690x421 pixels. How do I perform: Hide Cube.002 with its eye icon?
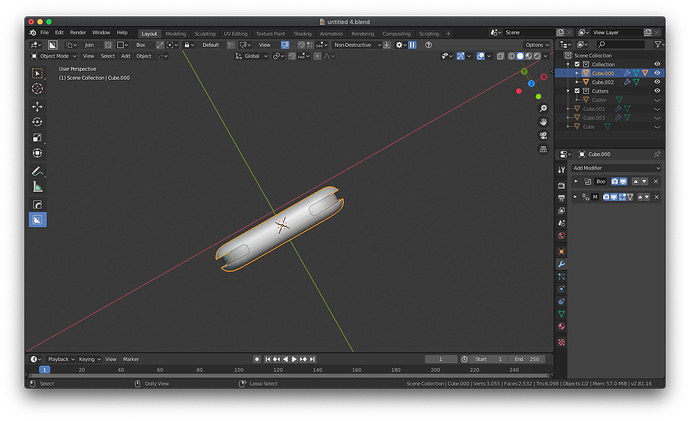[x=657, y=82]
